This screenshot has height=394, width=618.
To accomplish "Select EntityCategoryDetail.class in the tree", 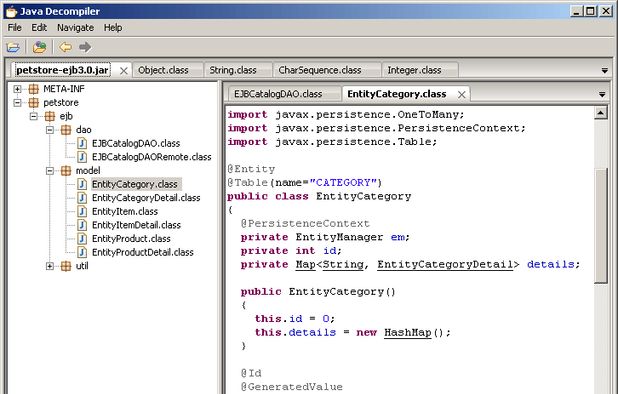I will tap(146, 198).
